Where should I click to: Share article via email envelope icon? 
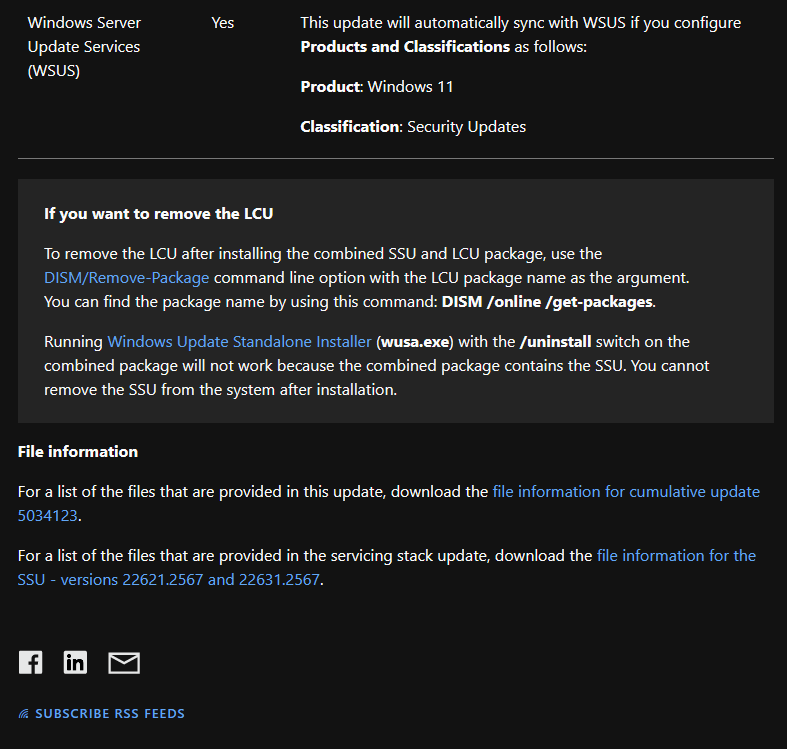[x=124, y=663]
